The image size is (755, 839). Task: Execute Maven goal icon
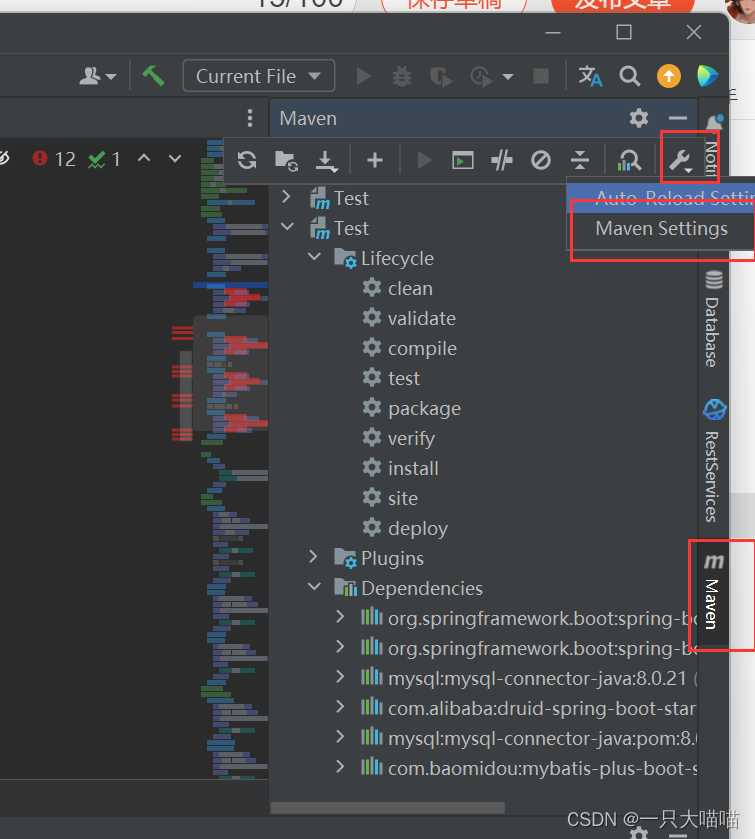click(x=463, y=161)
